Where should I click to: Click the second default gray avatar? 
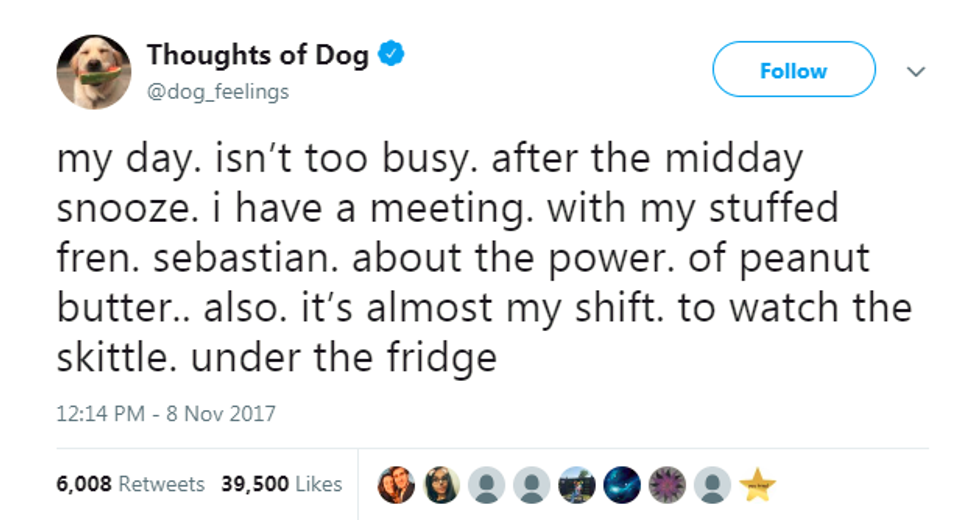point(530,485)
